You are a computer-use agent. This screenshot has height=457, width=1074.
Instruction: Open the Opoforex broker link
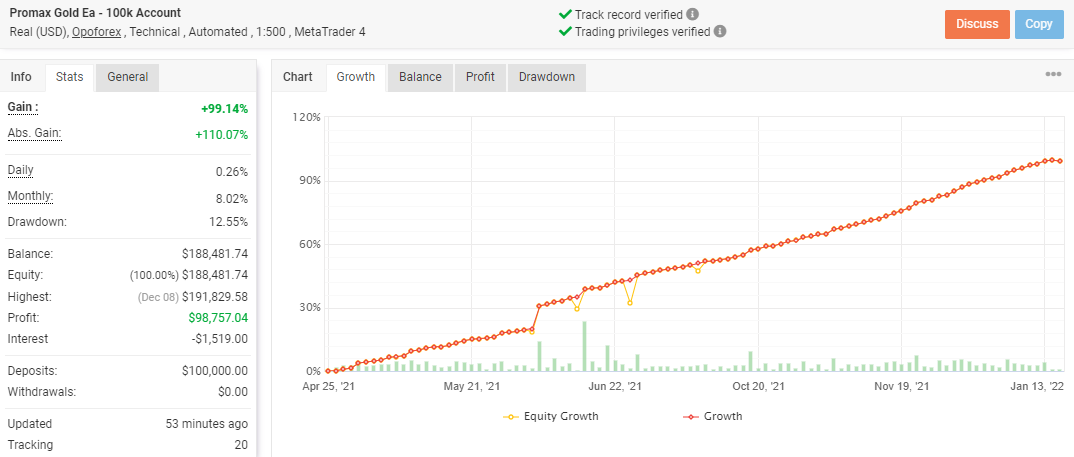[x=97, y=32]
